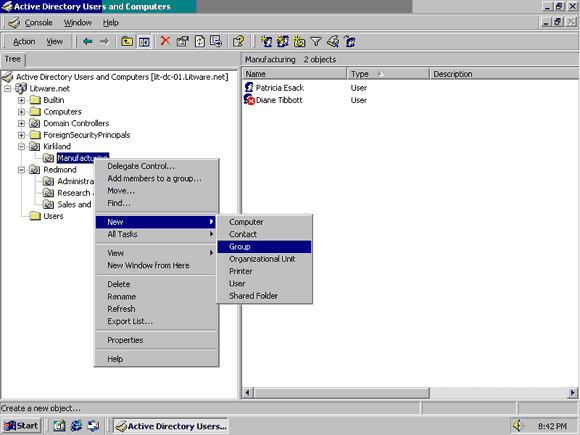
Task: Click the volume speaker tray icon
Action: [x=518, y=426]
